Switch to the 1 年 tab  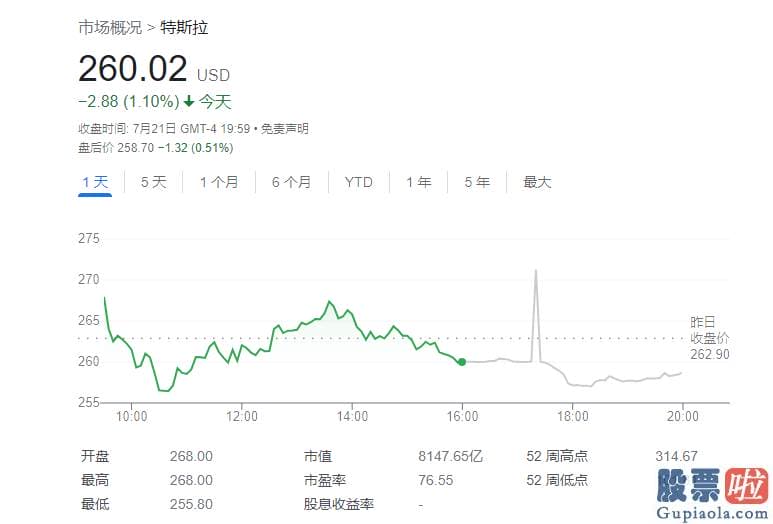click(x=419, y=182)
